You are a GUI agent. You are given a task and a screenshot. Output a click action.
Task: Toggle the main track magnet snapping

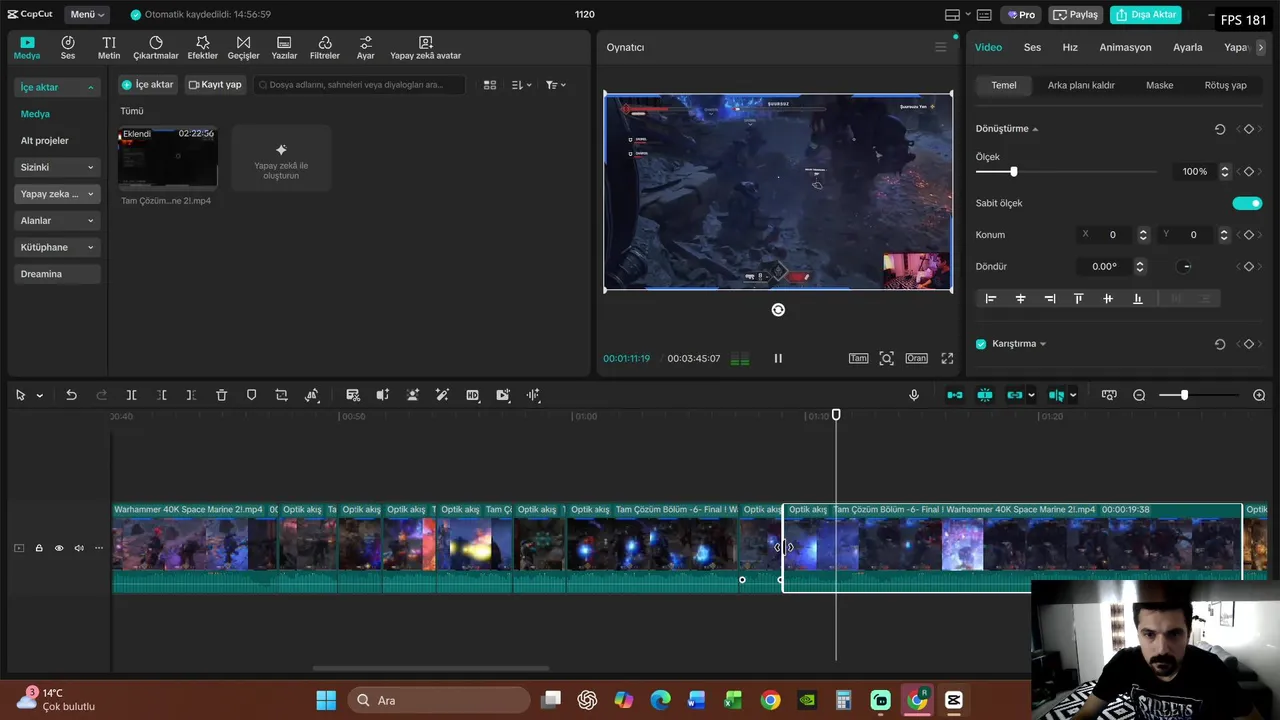955,395
